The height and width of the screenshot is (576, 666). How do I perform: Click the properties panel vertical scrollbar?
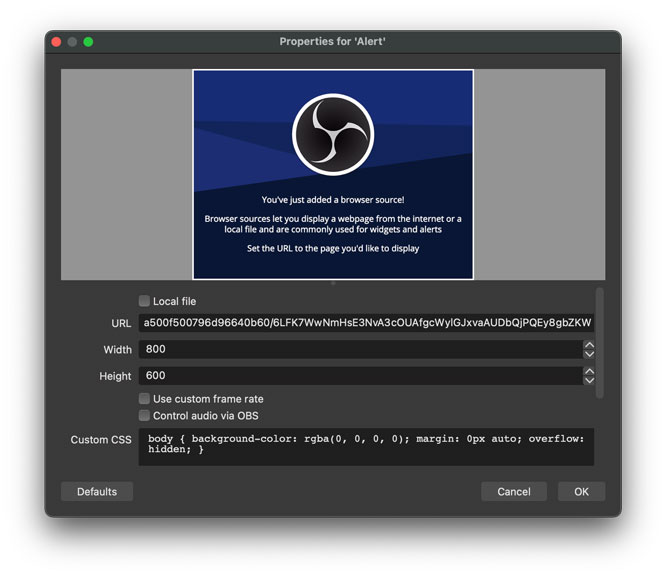pos(599,343)
